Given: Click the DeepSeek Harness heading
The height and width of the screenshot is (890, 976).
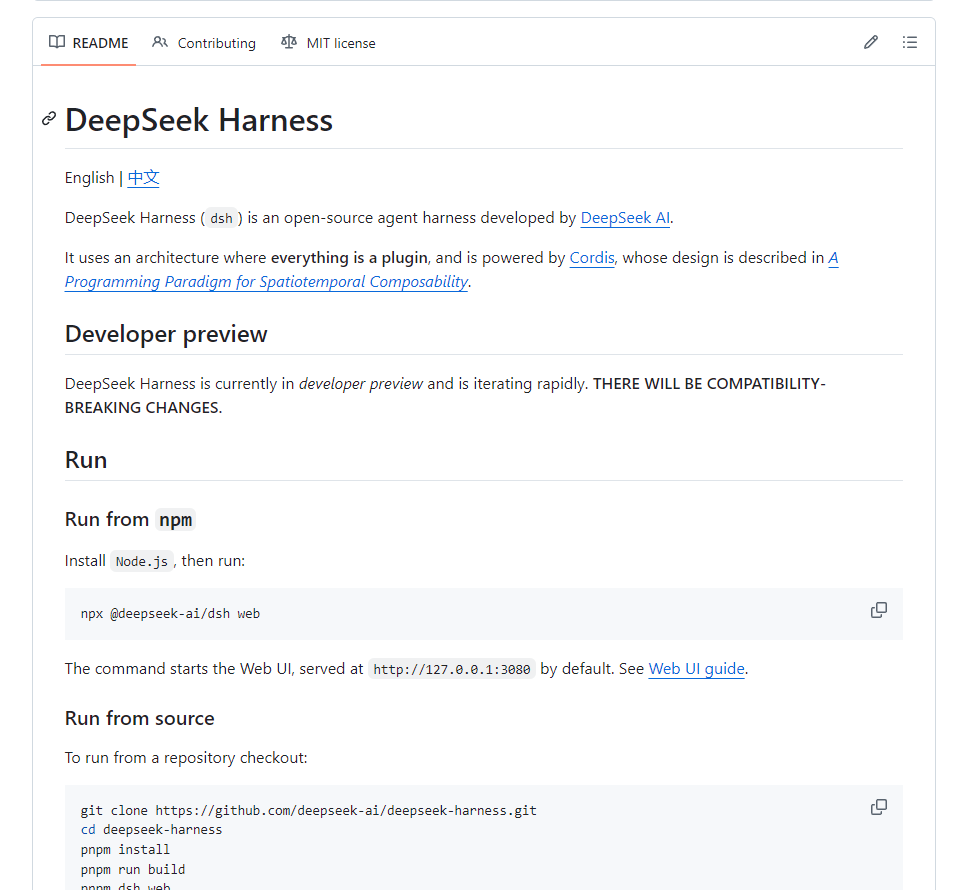Looking at the screenshot, I should 199,120.
